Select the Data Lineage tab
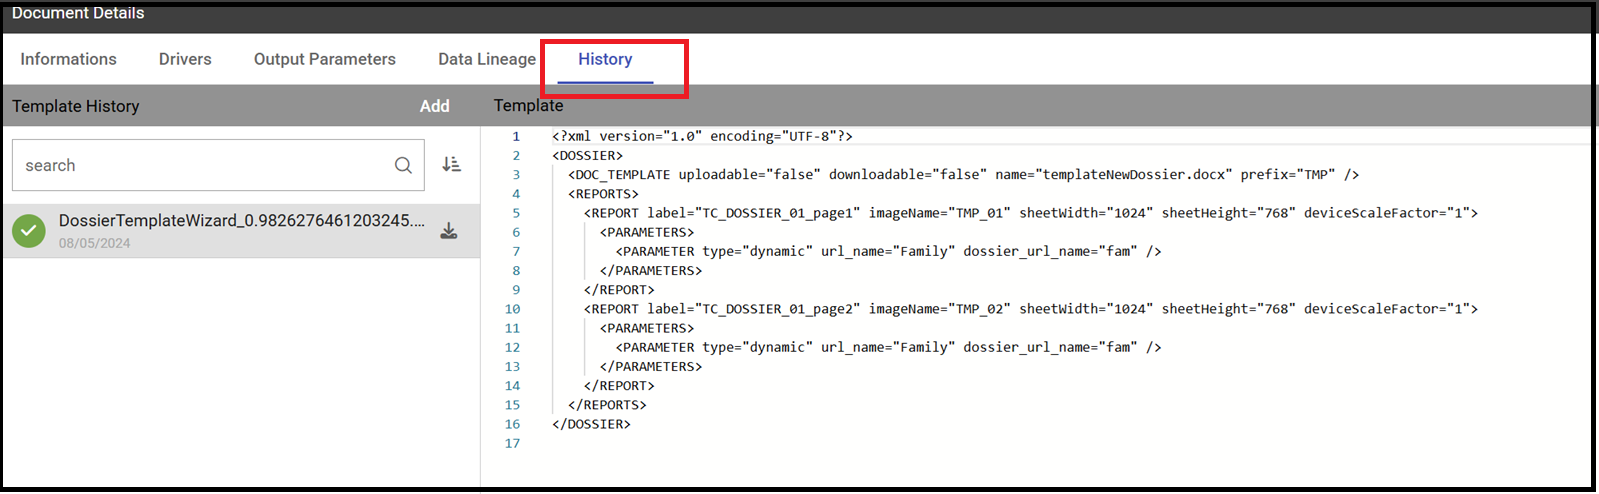This screenshot has height=494, width=1599. tap(487, 59)
